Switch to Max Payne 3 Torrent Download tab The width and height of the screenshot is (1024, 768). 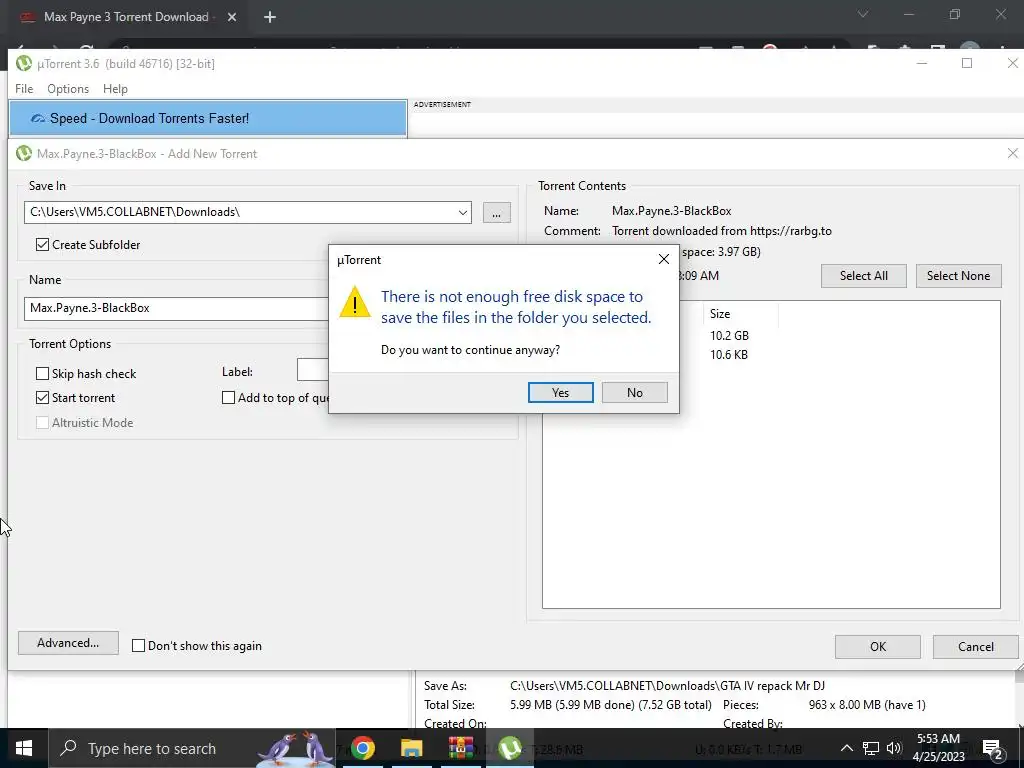126,17
